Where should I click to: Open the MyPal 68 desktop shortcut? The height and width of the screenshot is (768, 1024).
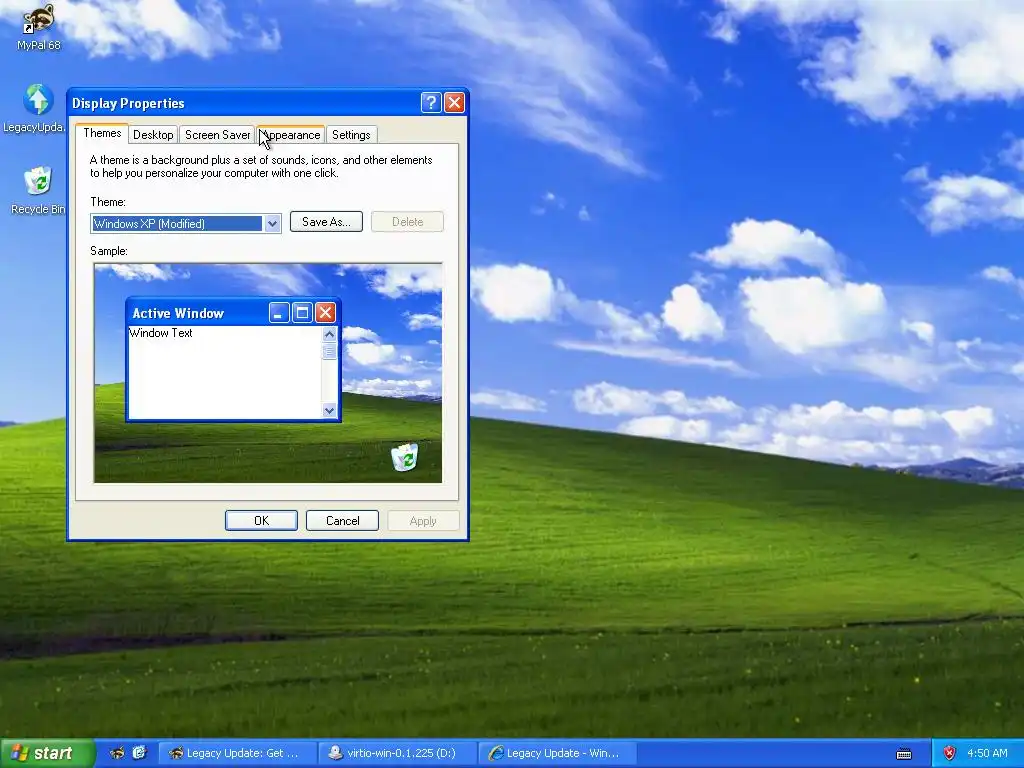[x=38, y=26]
